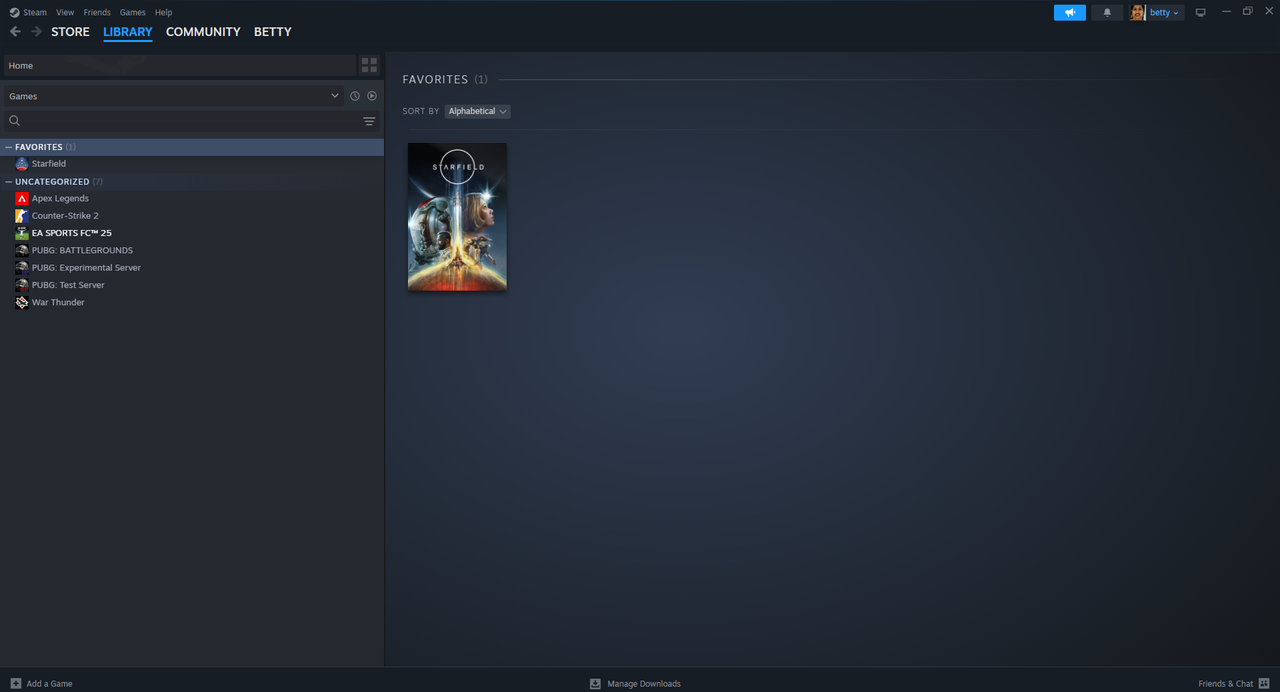
Task: Open the Games filter dropdown
Action: point(173,96)
